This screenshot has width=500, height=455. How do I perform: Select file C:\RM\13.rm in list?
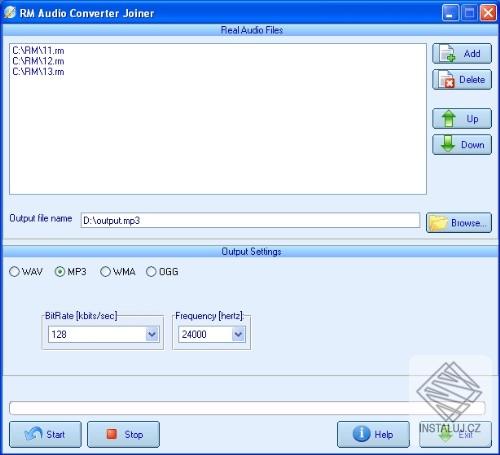(x=38, y=72)
